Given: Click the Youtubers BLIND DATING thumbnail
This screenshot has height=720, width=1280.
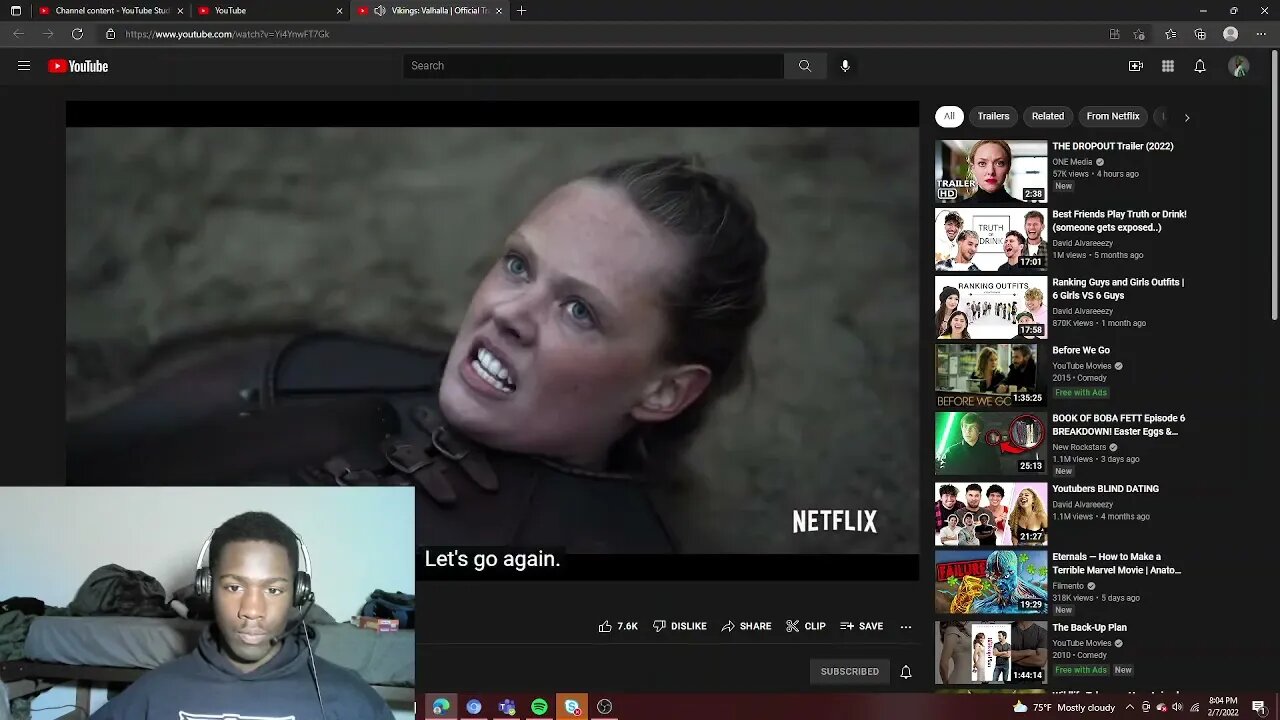Looking at the screenshot, I should (x=991, y=513).
